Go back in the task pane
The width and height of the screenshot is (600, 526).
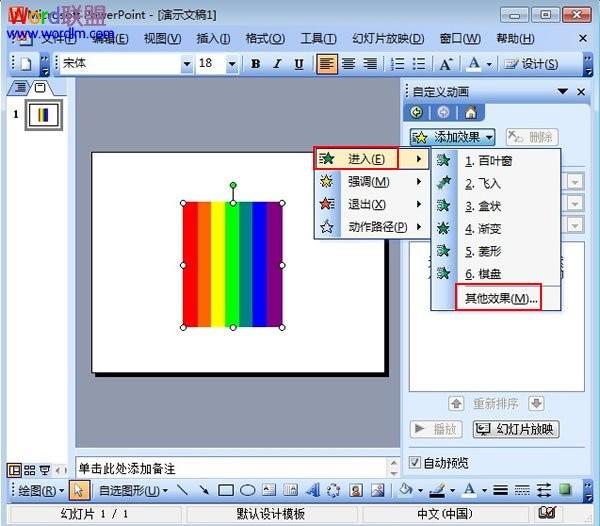click(416, 112)
